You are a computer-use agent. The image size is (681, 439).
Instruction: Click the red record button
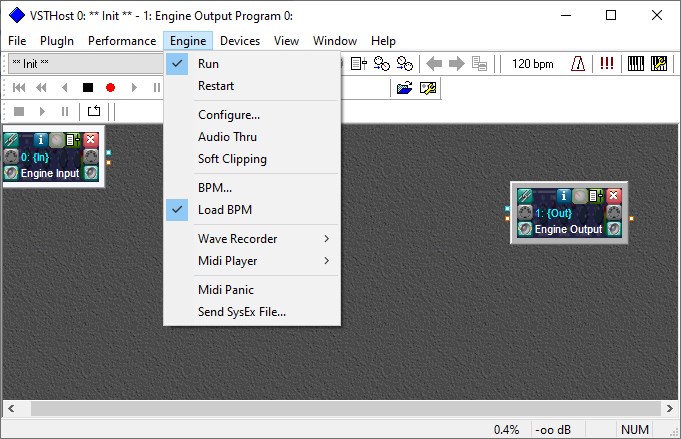pos(110,88)
